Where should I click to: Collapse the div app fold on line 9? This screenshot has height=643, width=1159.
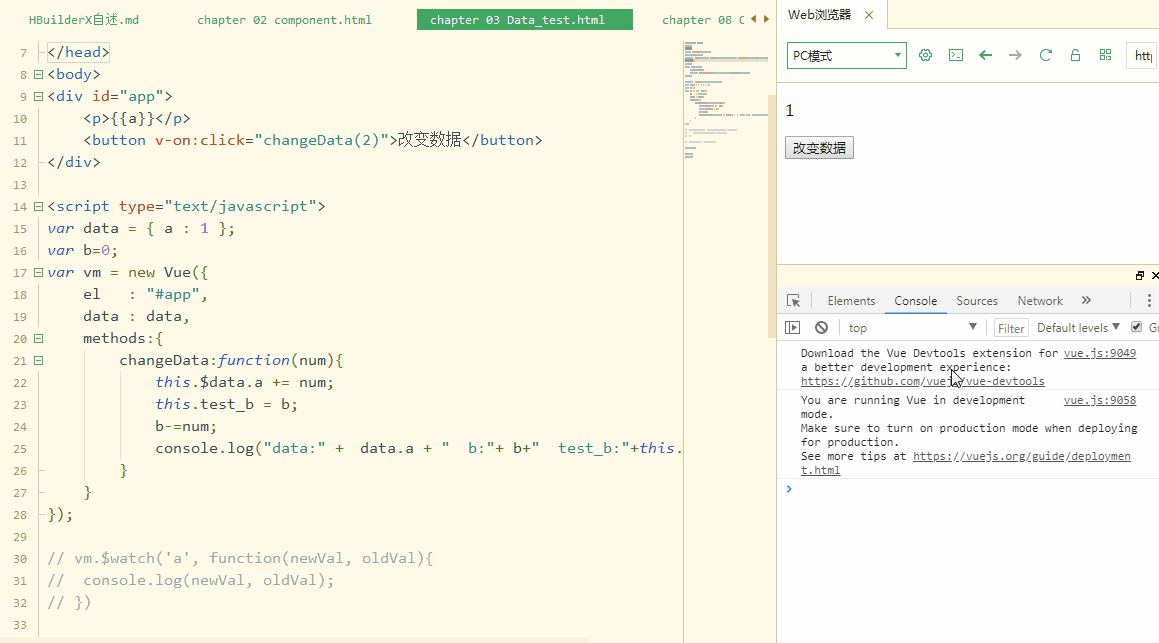38,96
